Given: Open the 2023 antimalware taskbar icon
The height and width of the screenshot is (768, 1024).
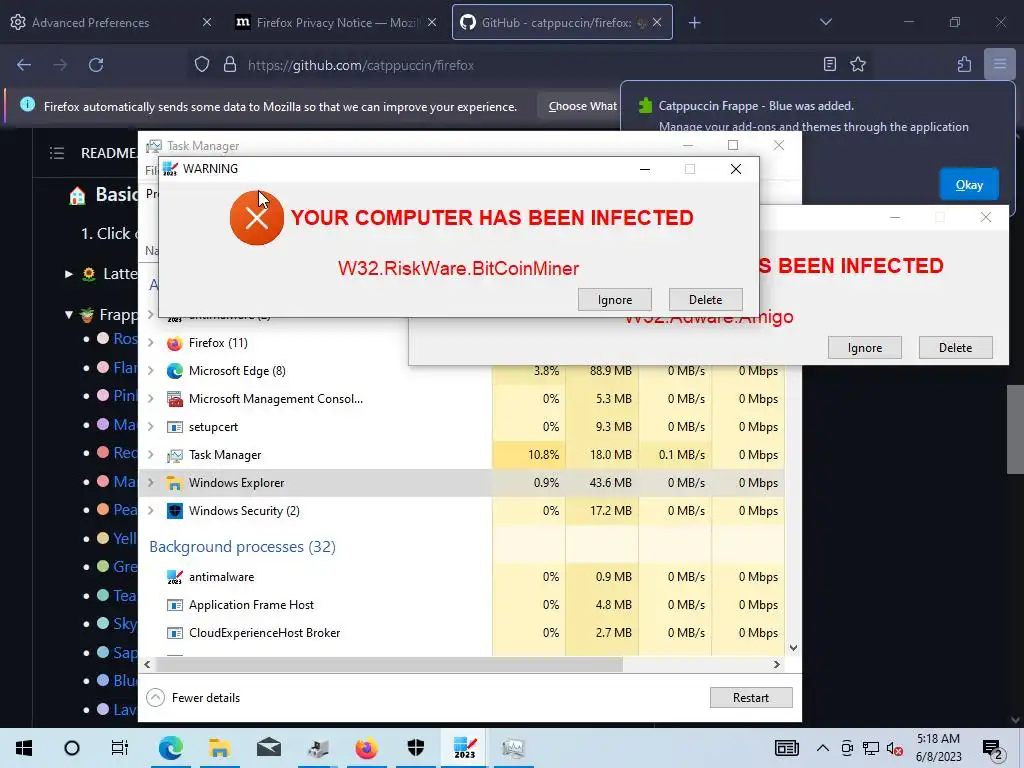Looking at the screenshot, I should (x=464, y=748).
